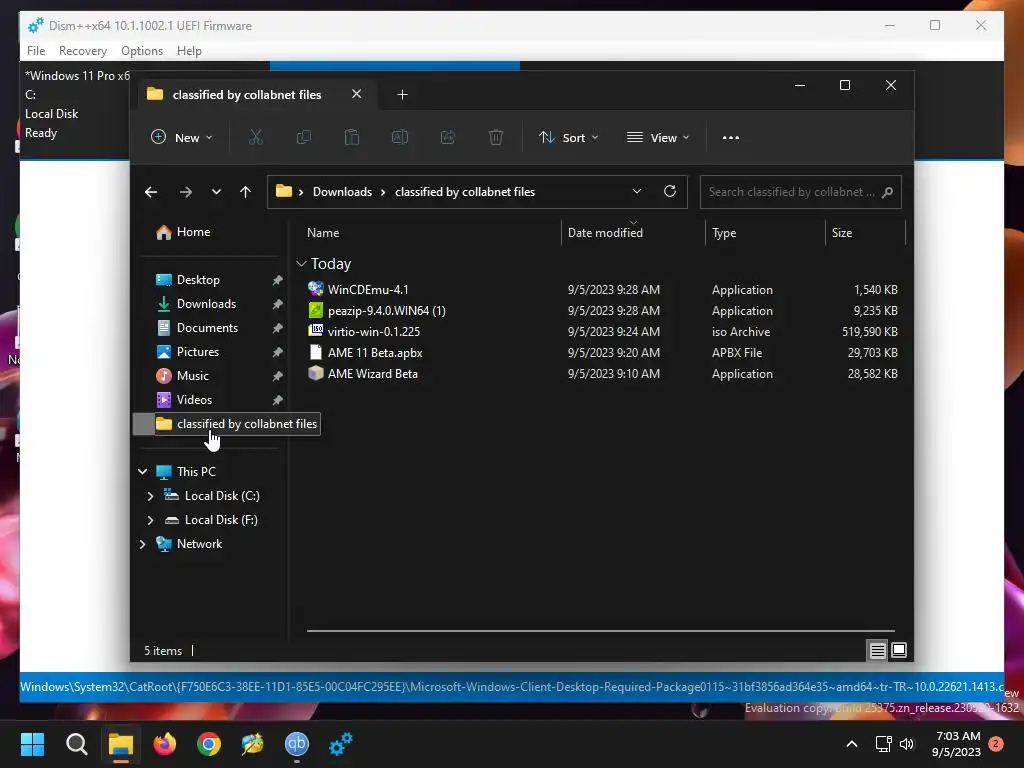Image resolution: width=1024 pixels, height=768 pixels.
Task: Click the search magnifier in Explorer
Action: [887, 192]
